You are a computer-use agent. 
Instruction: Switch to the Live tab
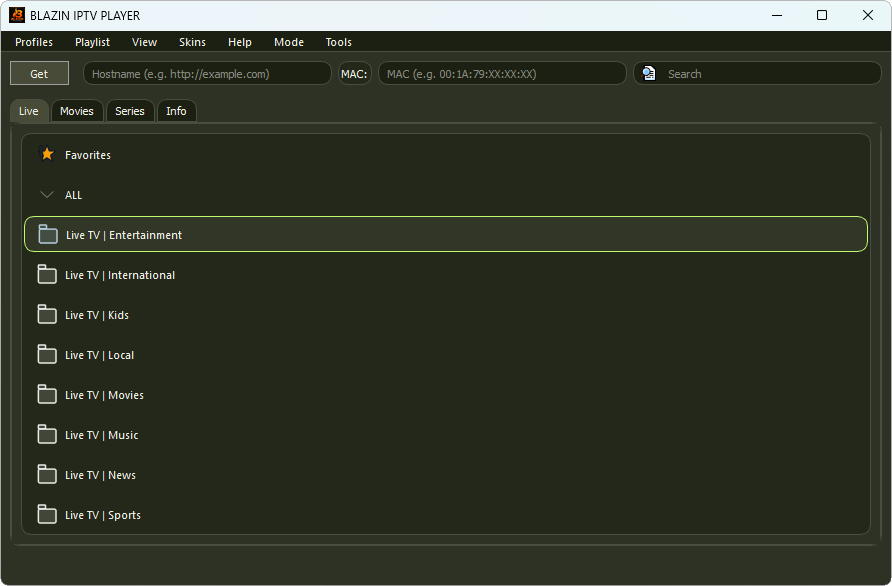point(29,111)
